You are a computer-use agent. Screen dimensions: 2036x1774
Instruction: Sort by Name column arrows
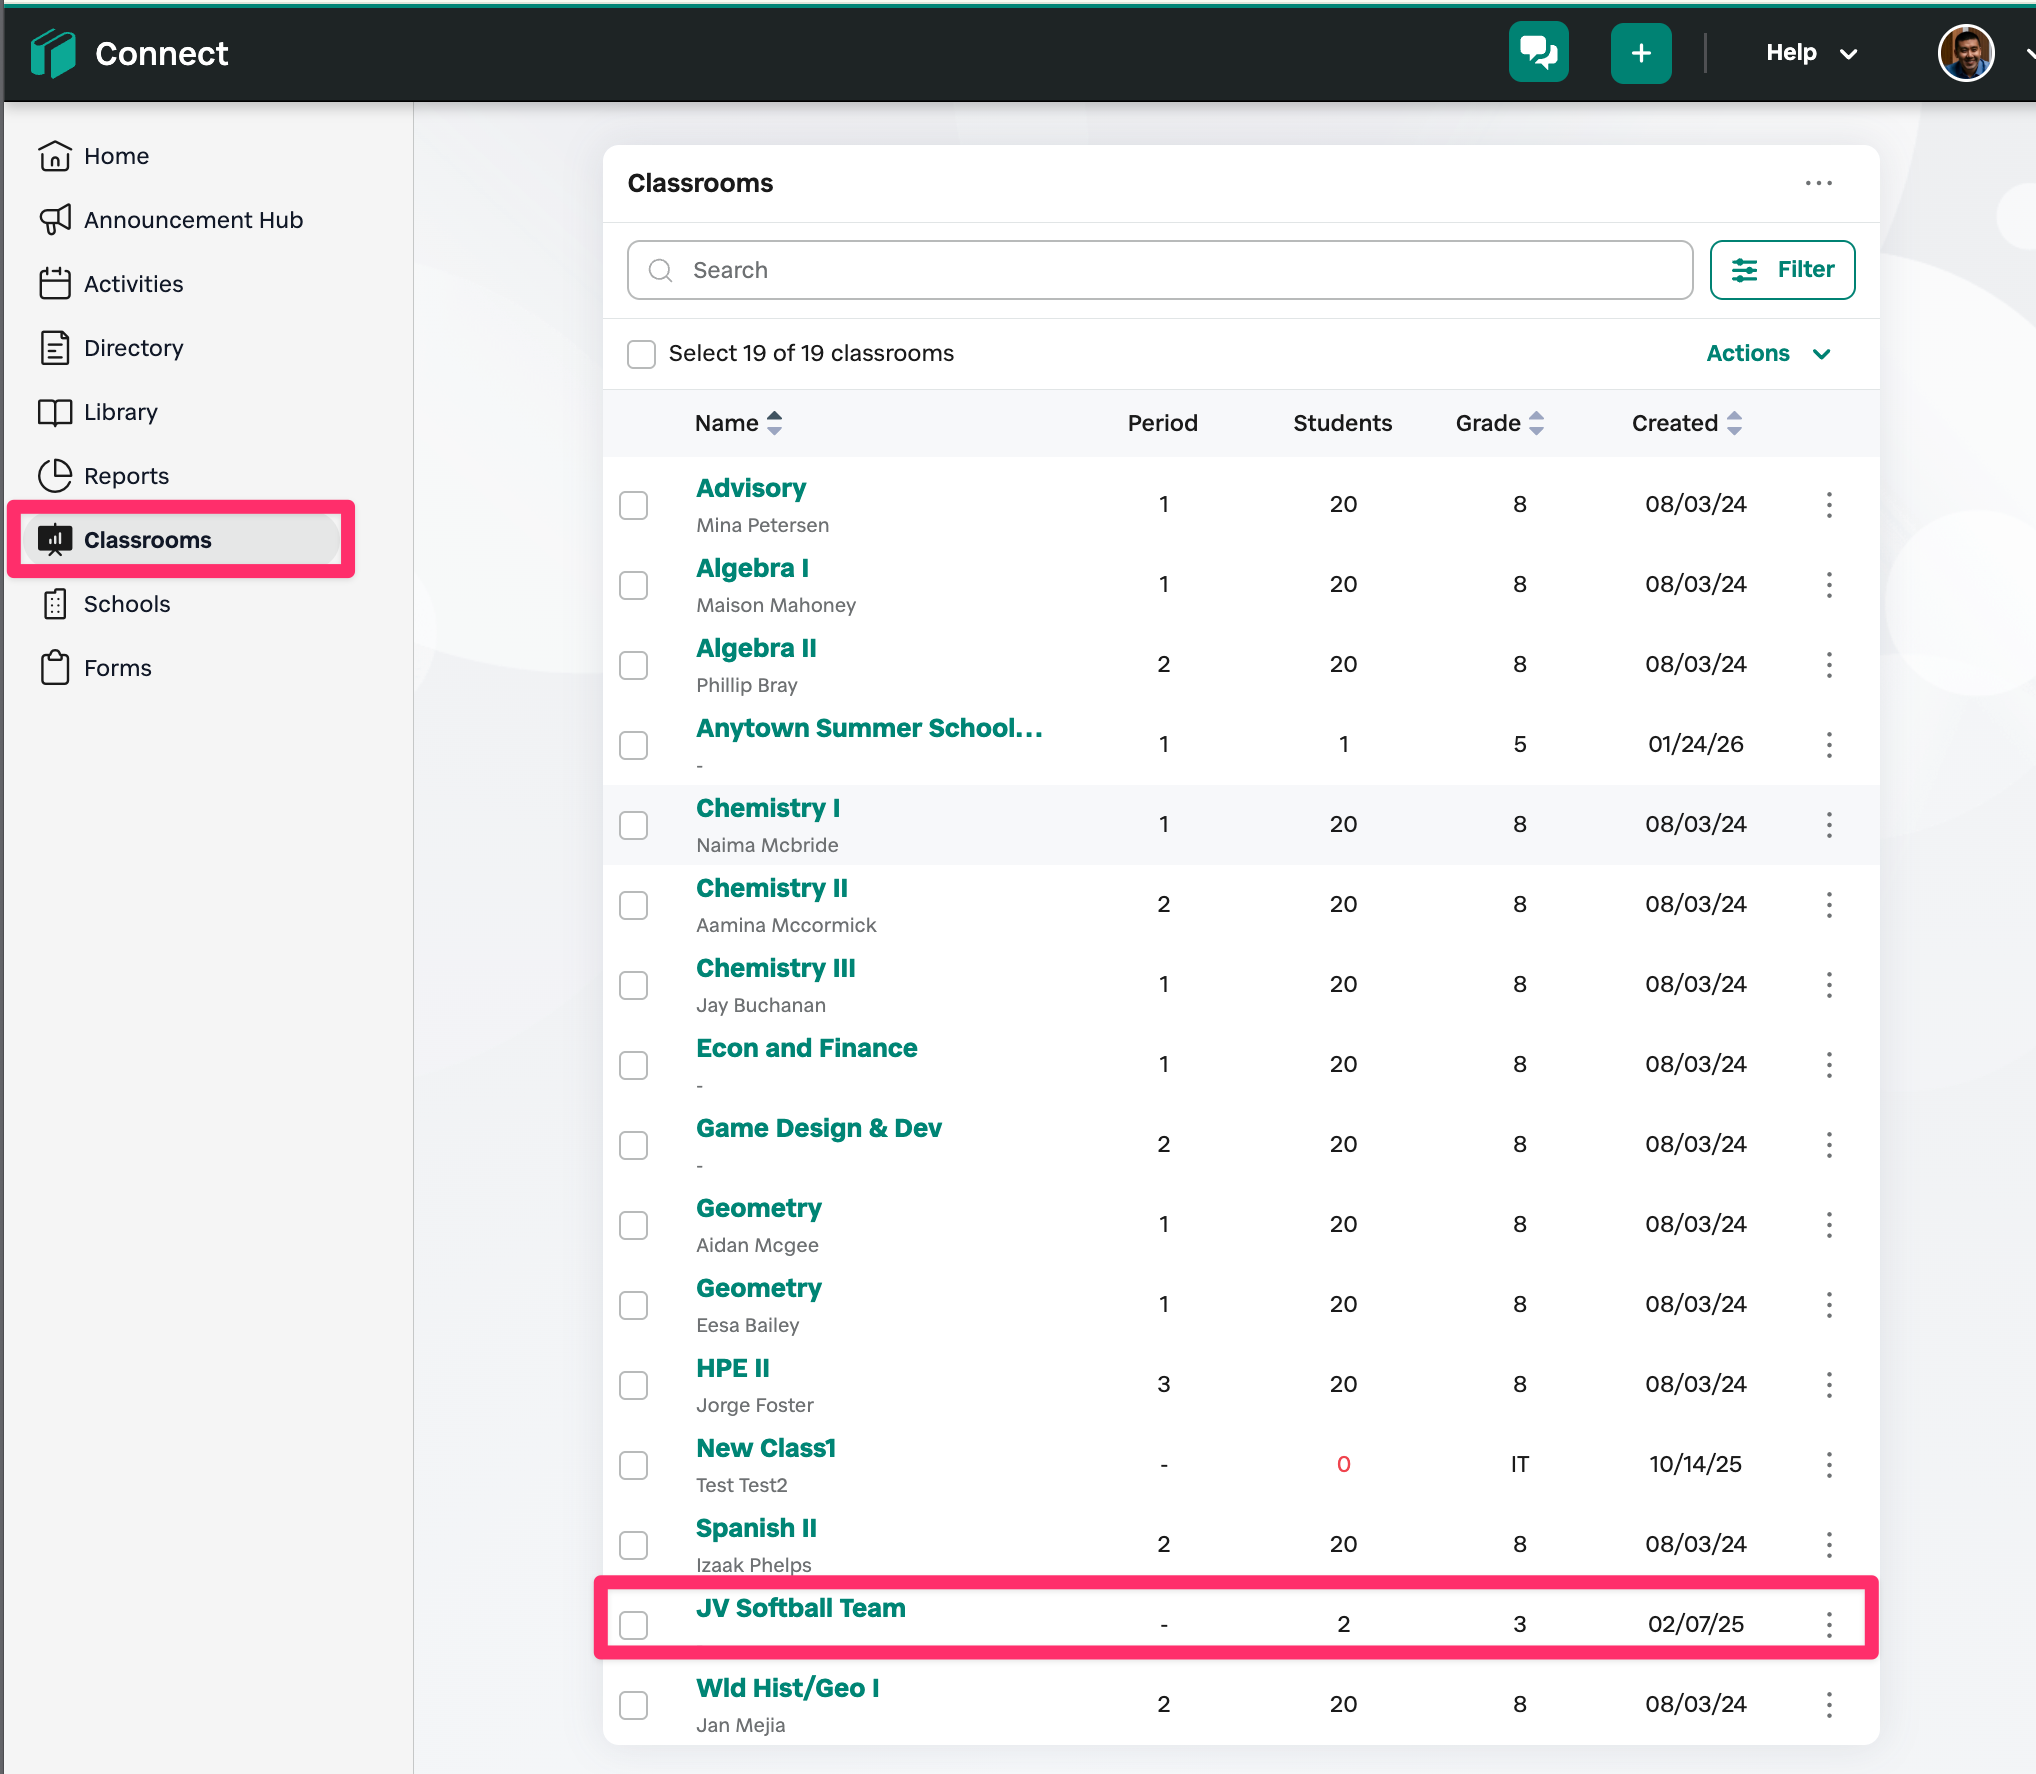pos(774,423)
